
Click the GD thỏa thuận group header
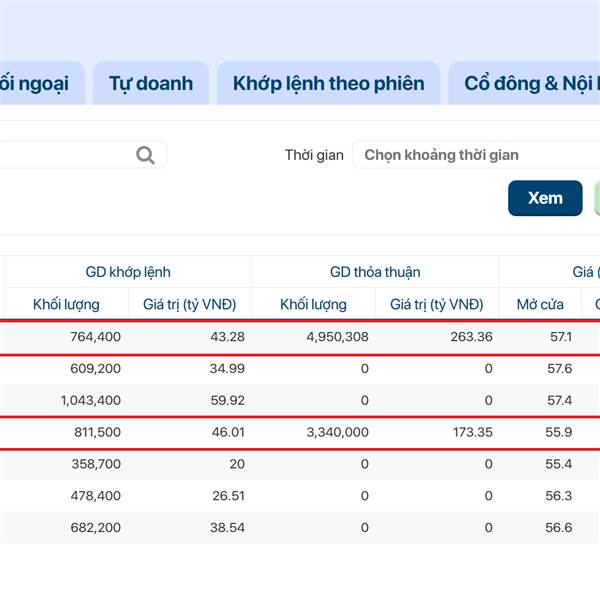[x=375, y=272]
